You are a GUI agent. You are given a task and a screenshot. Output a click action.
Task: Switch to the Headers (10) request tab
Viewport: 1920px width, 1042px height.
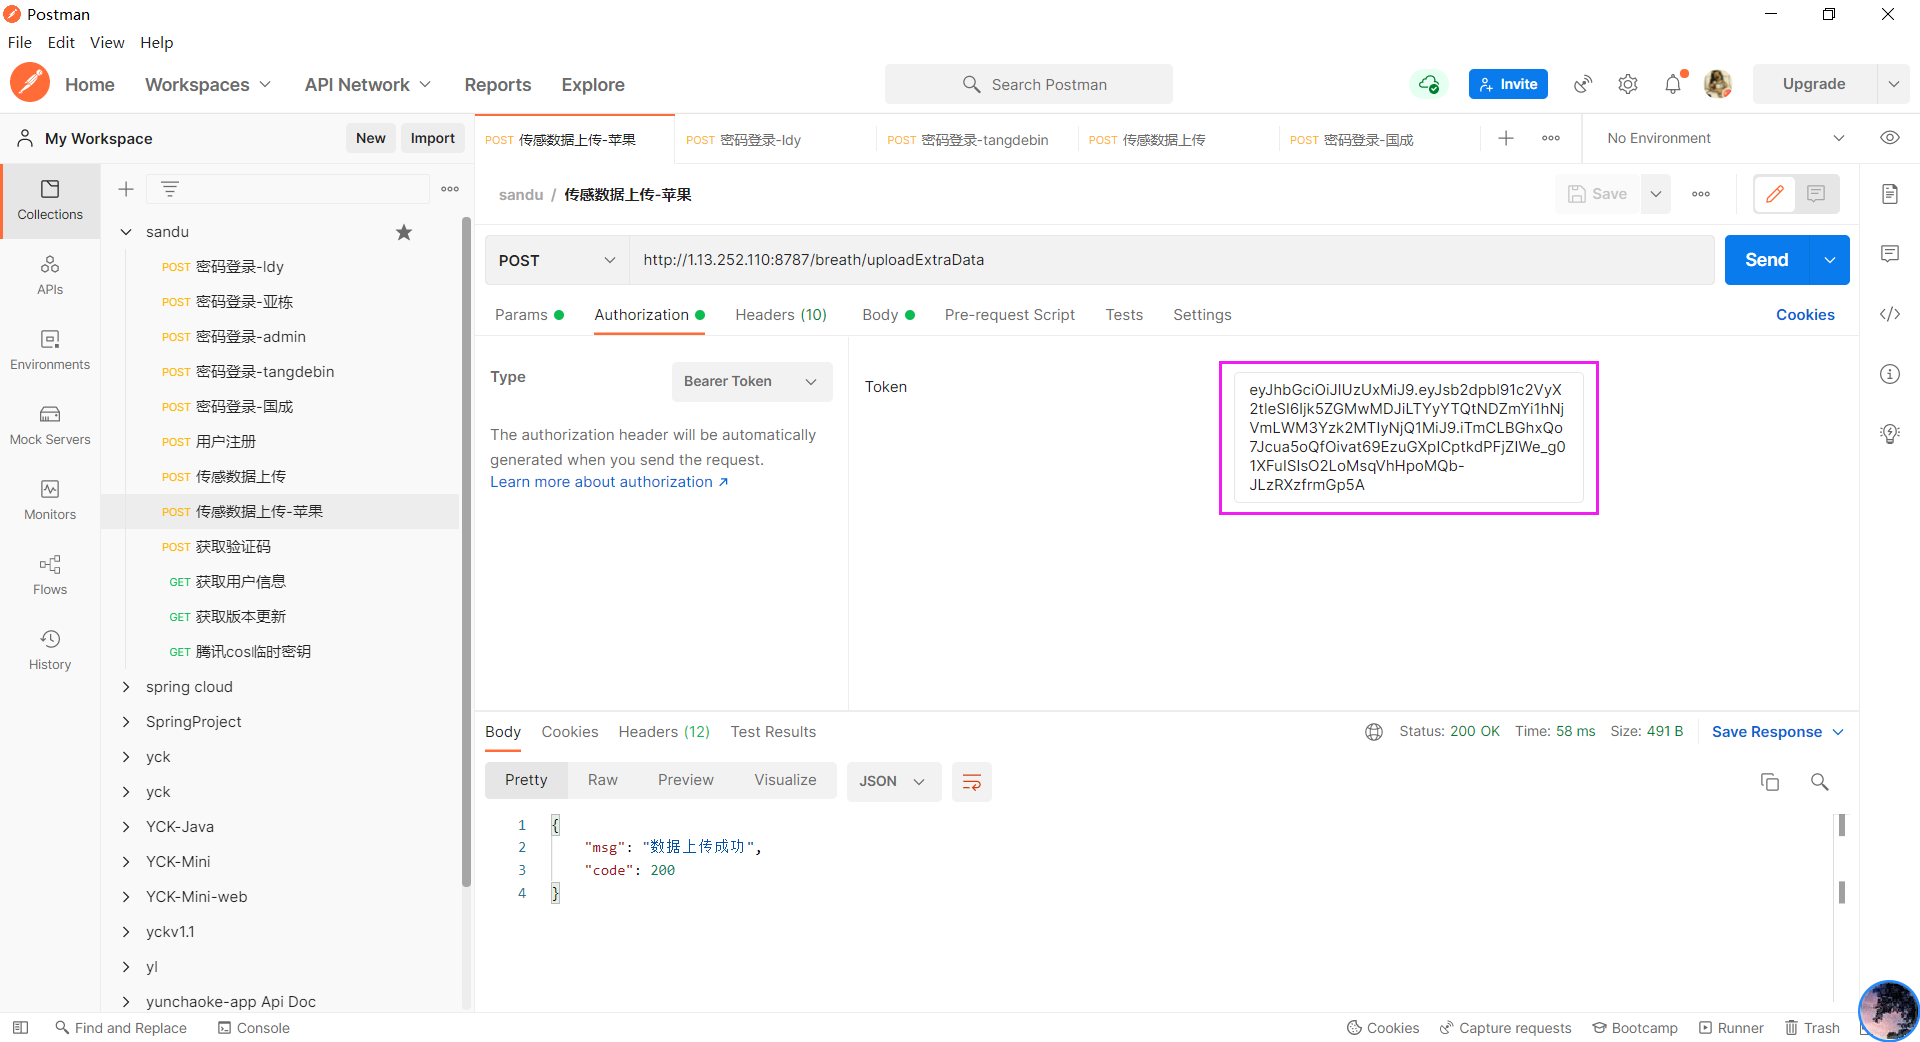point(781,315)
